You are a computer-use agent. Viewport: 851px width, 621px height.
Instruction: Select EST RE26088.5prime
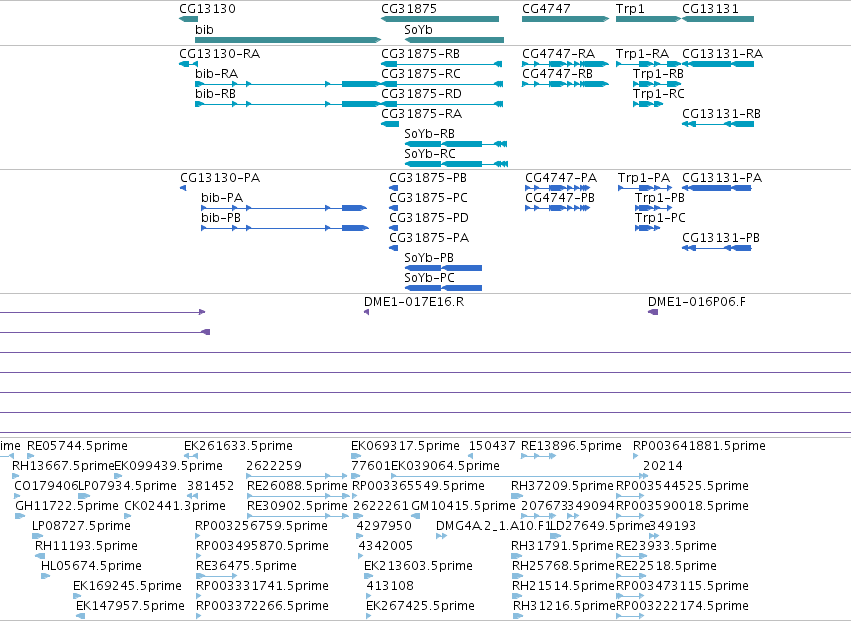click(x=297, y=486)
